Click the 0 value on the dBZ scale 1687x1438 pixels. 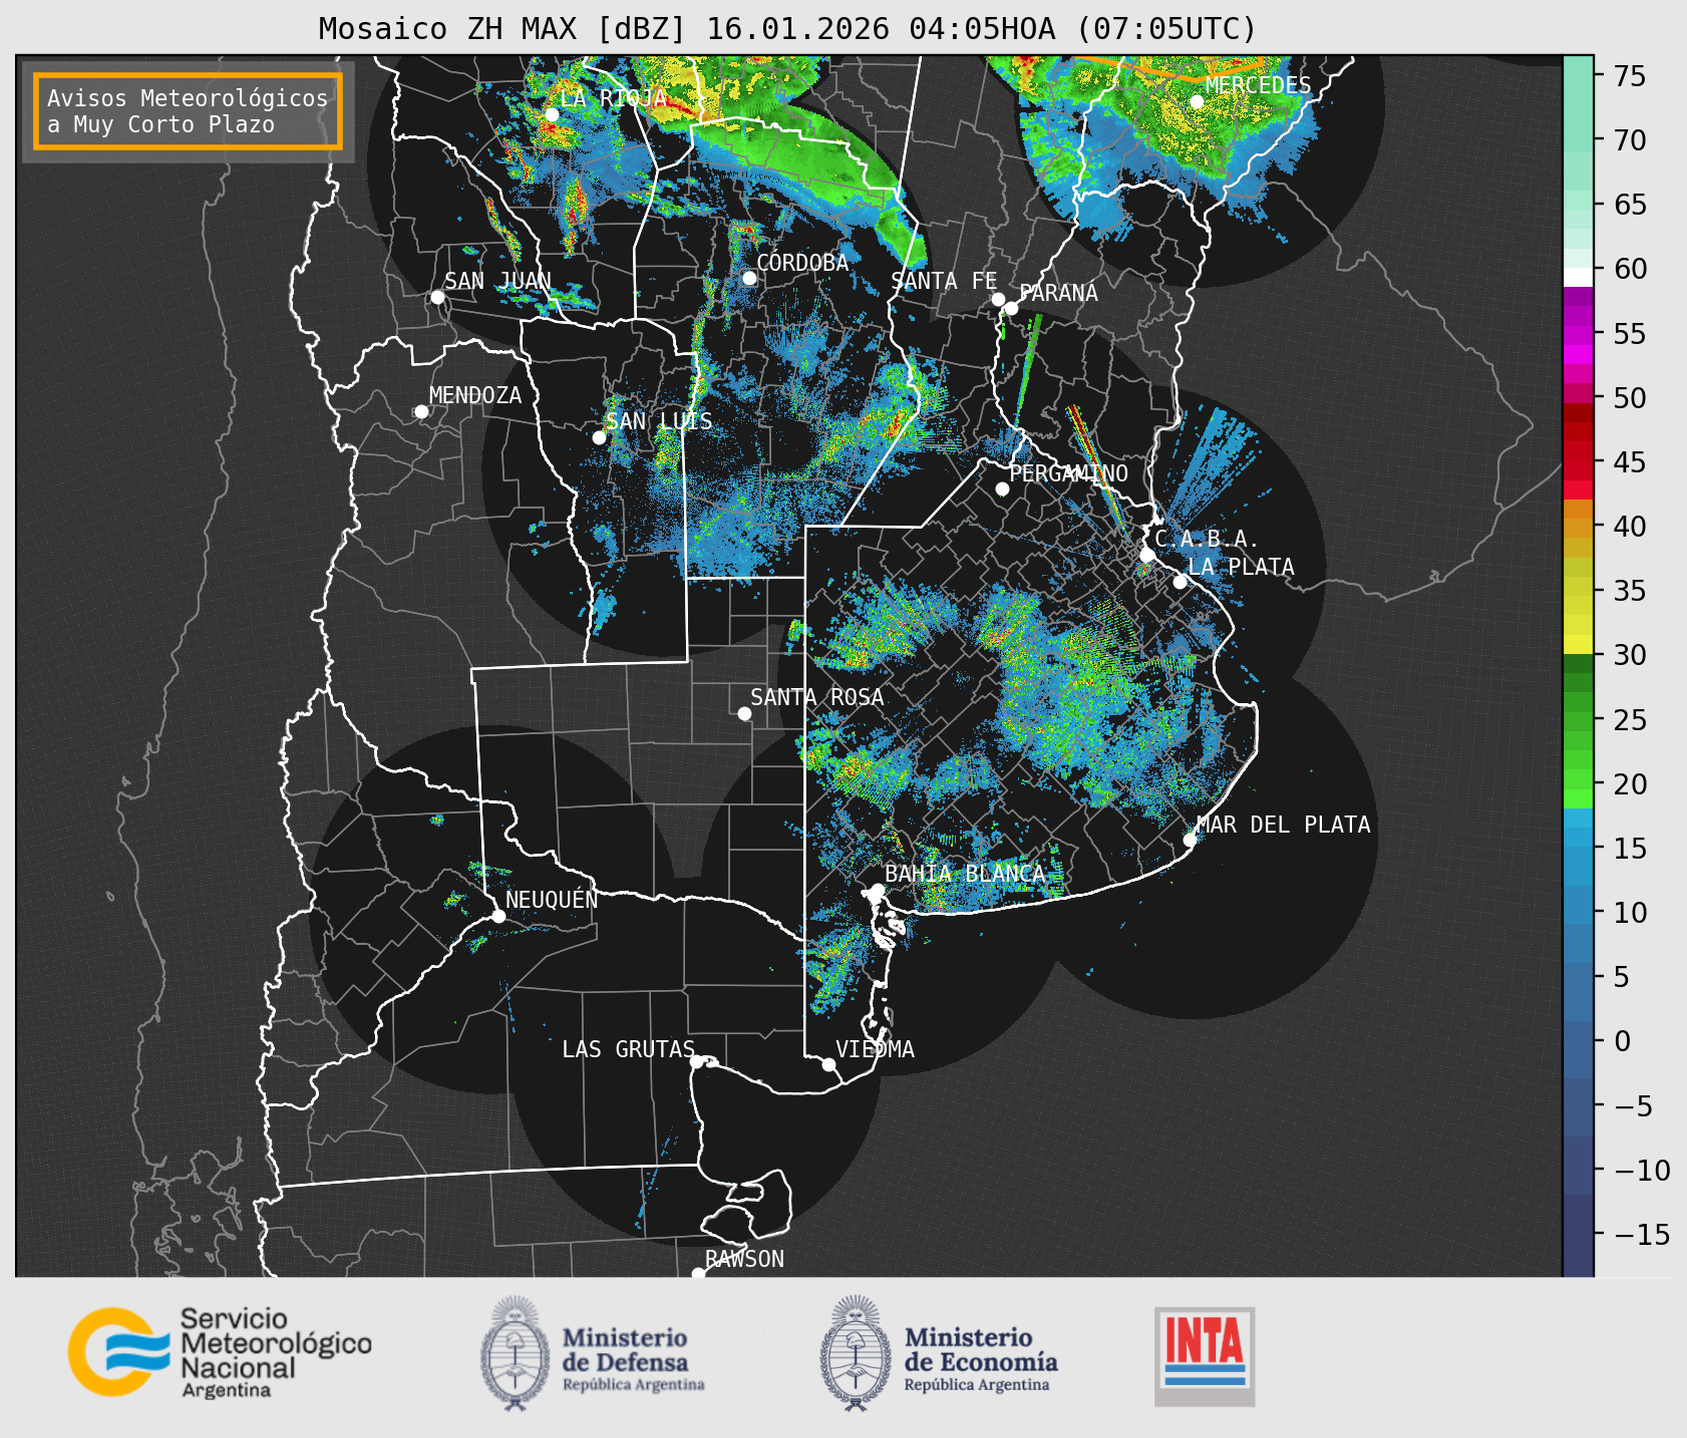(1623, 1042)
